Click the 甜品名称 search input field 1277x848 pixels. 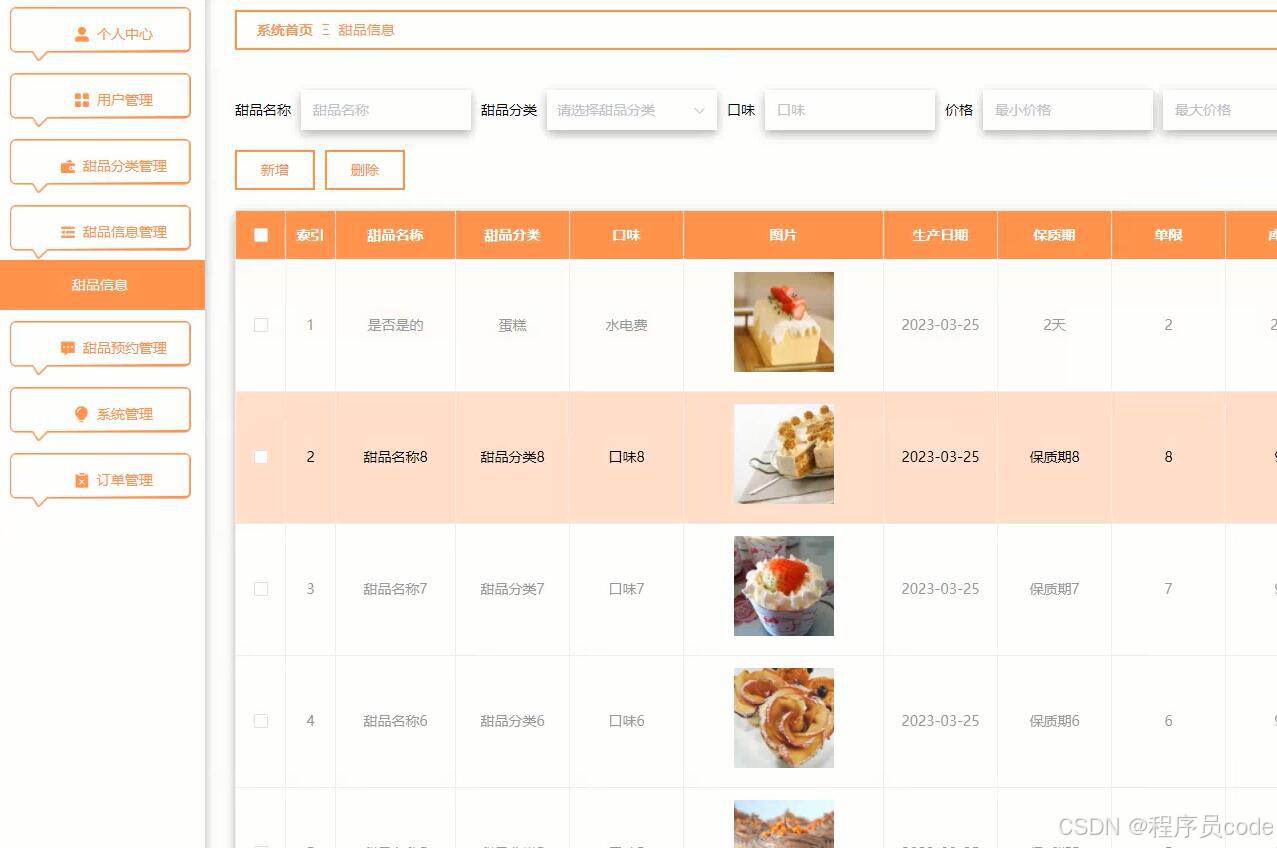coord(385,110)
